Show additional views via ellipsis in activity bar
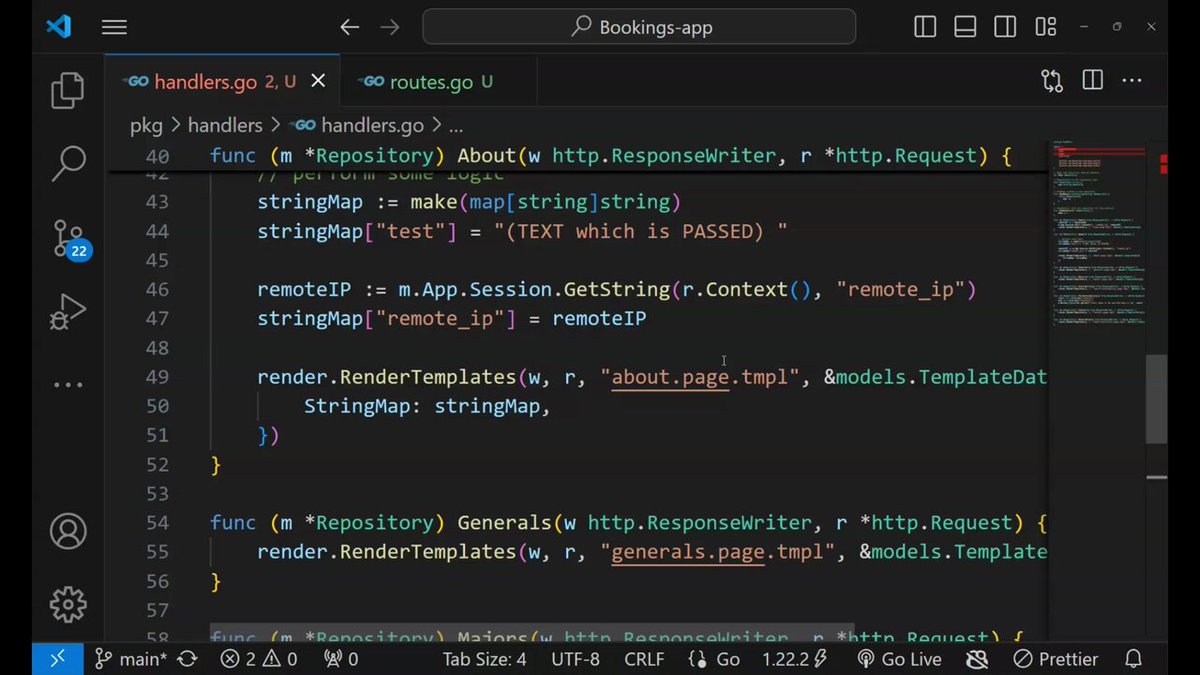The width and height of the screenshot is (1200, 675). (67, 384)
